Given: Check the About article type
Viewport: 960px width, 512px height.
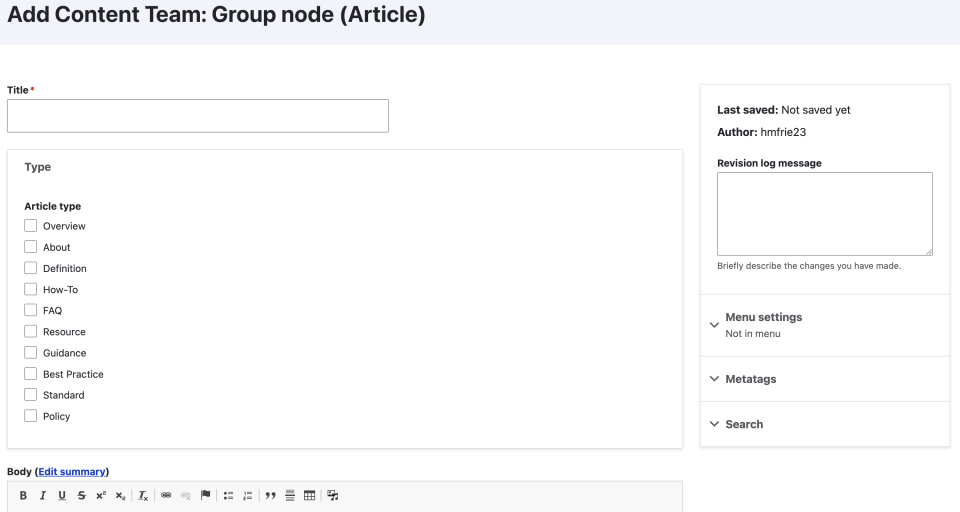Looking at the screenshot, I should [31, 247].
